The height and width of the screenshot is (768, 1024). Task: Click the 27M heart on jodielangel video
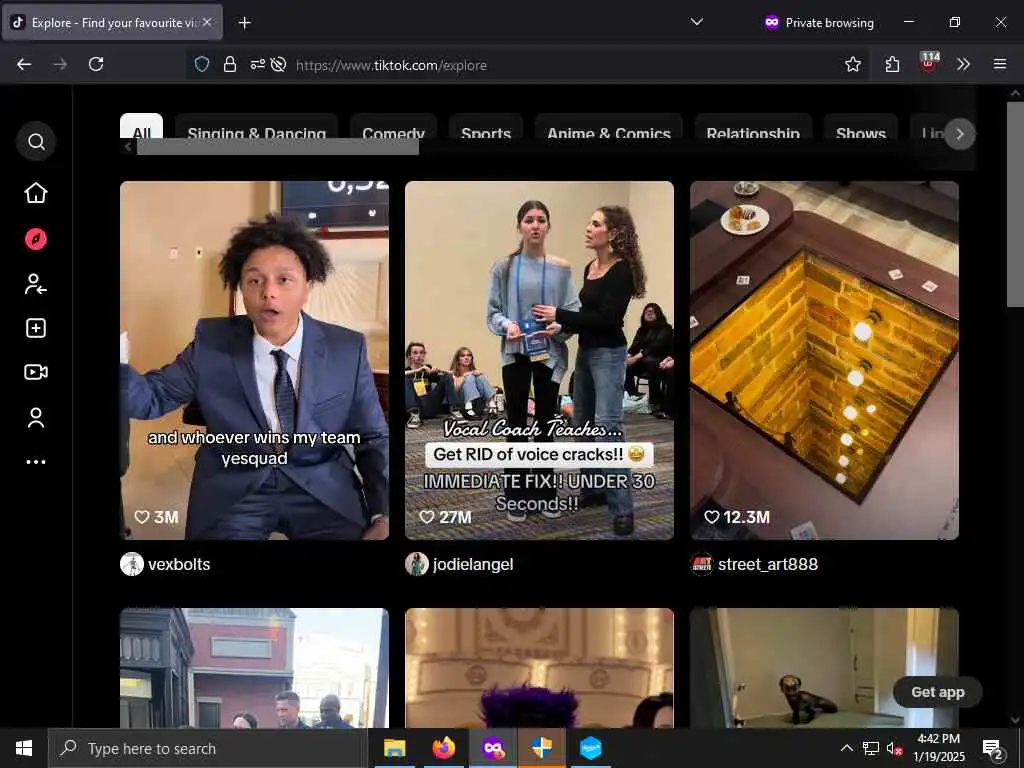coord(426,517)
